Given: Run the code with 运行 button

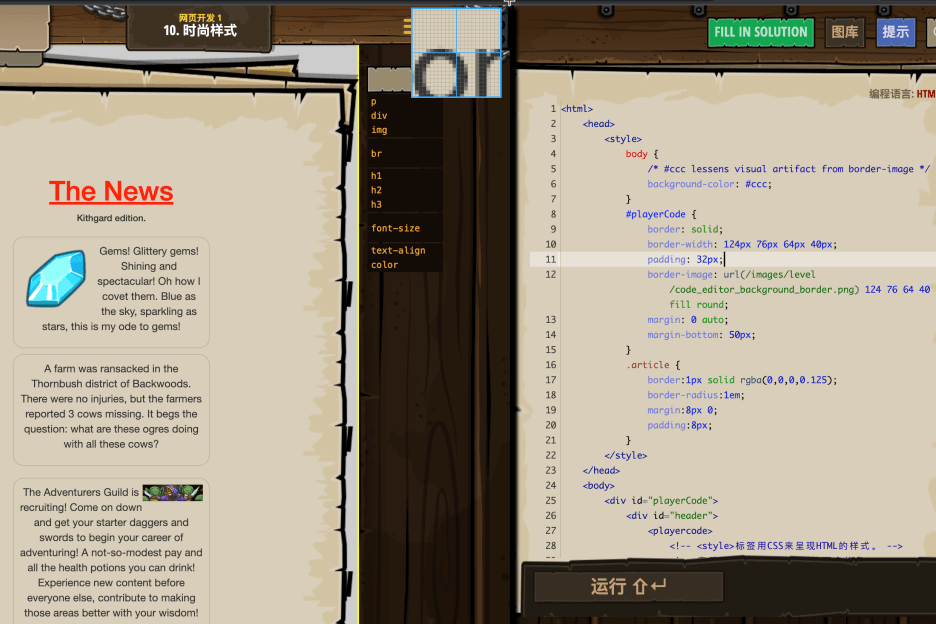Looking at the screenshot, I should 628,587.
